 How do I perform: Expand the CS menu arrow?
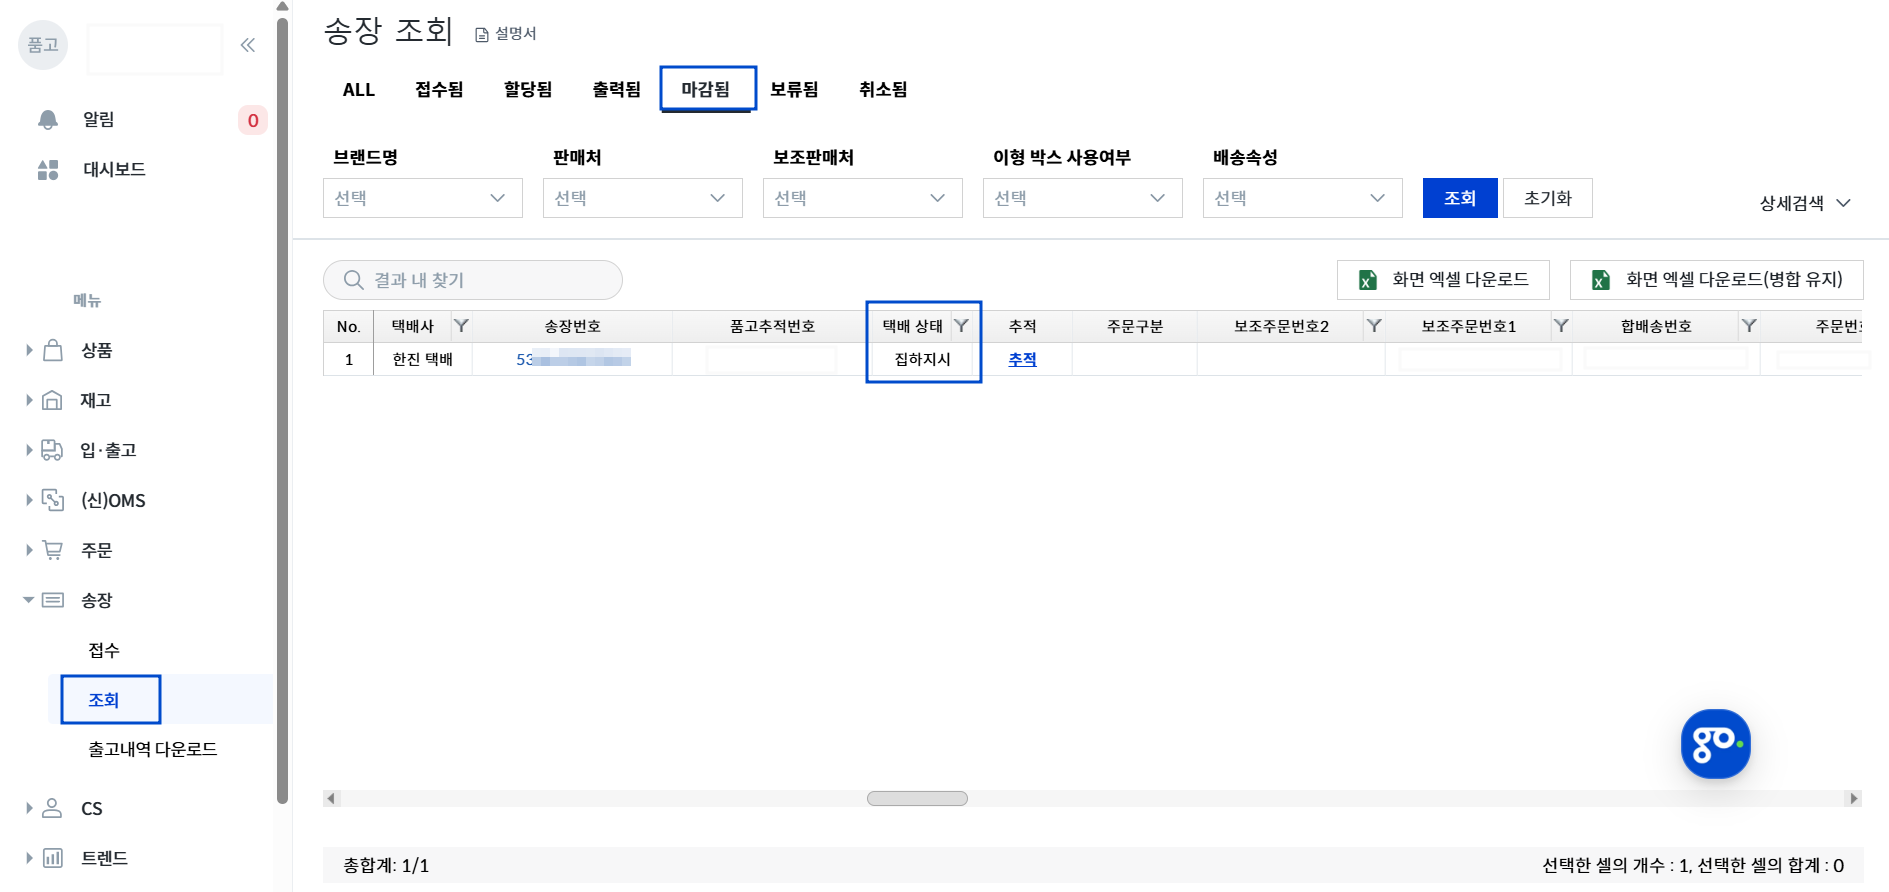click(29, 808)
